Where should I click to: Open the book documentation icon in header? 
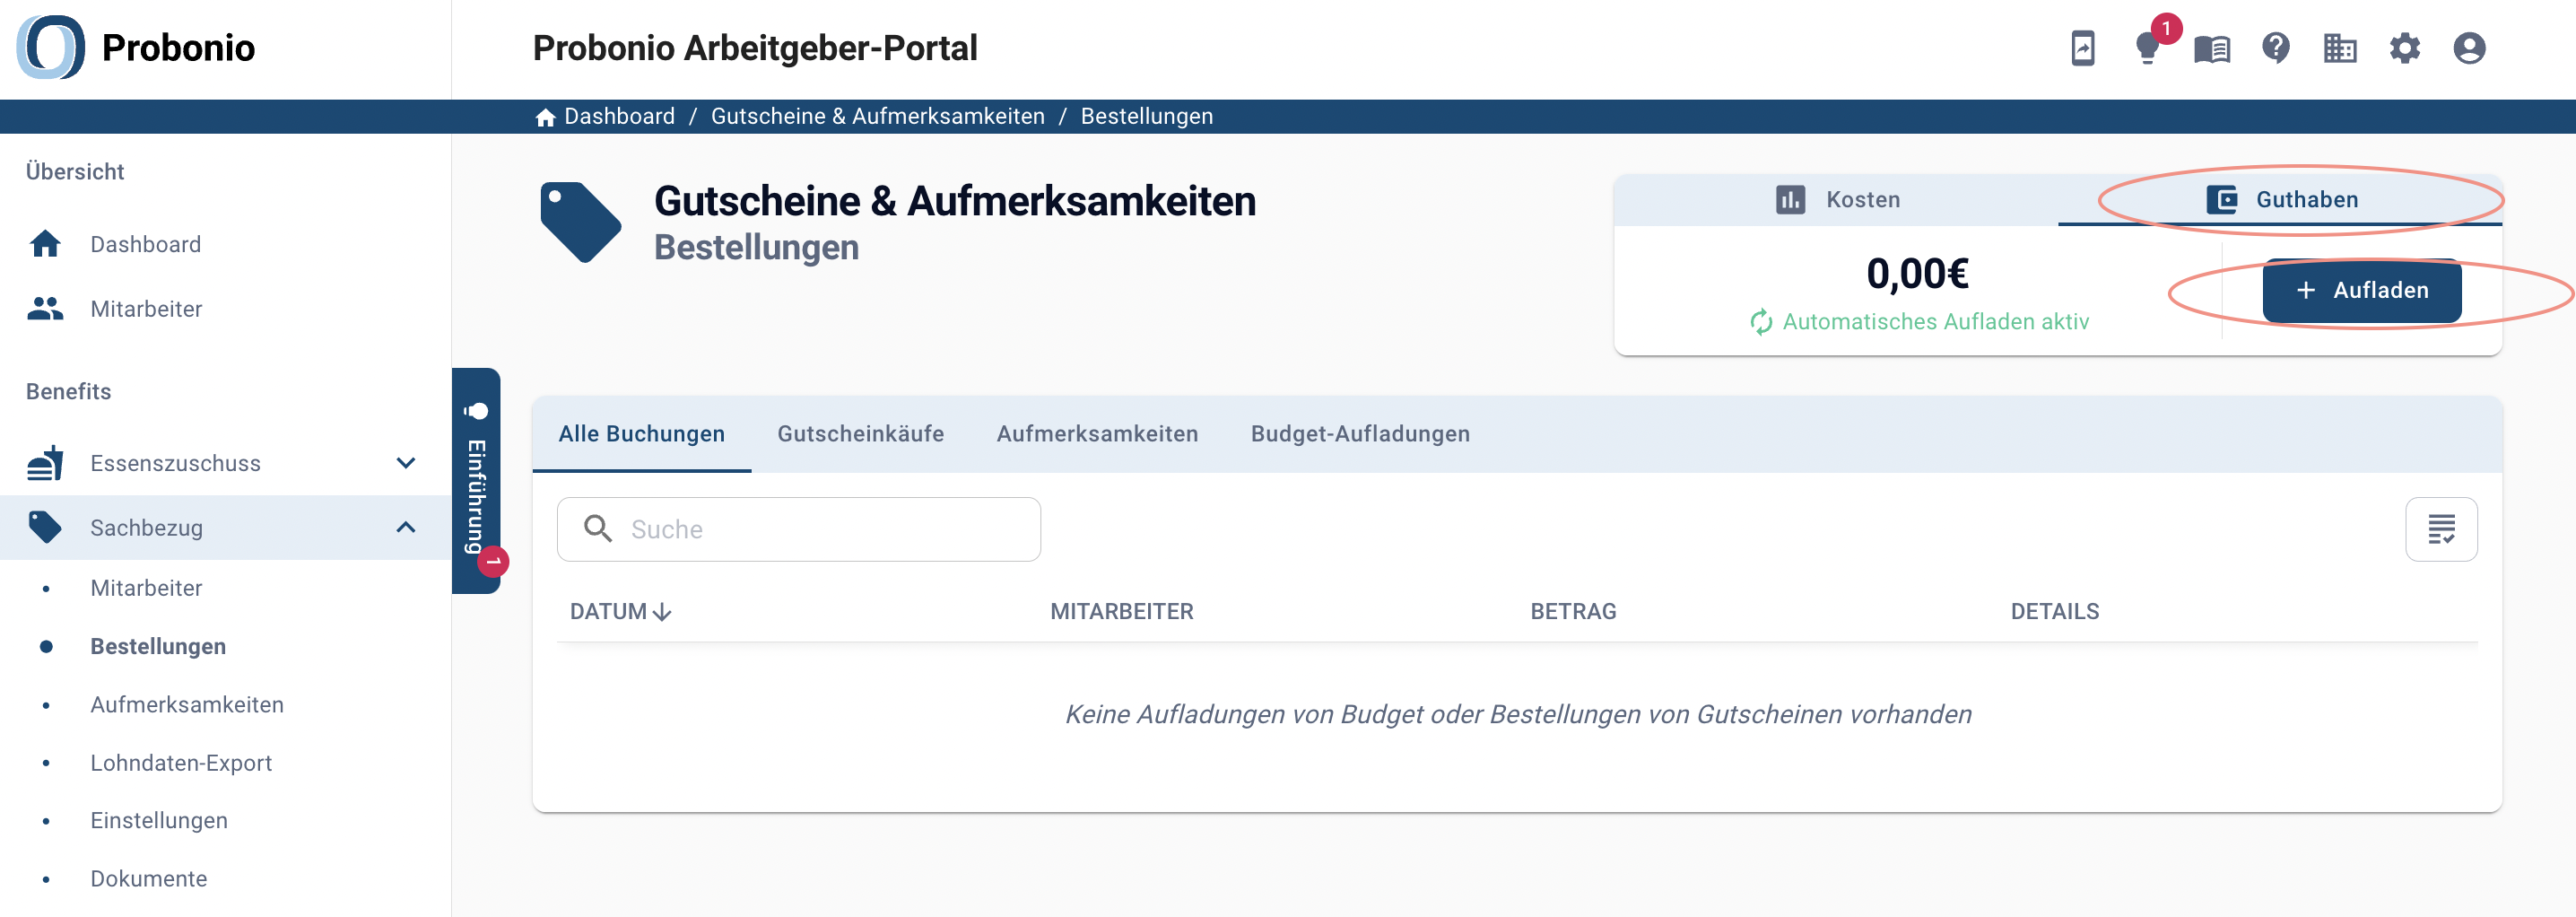pyautogui.click(x=2212, y=48)
